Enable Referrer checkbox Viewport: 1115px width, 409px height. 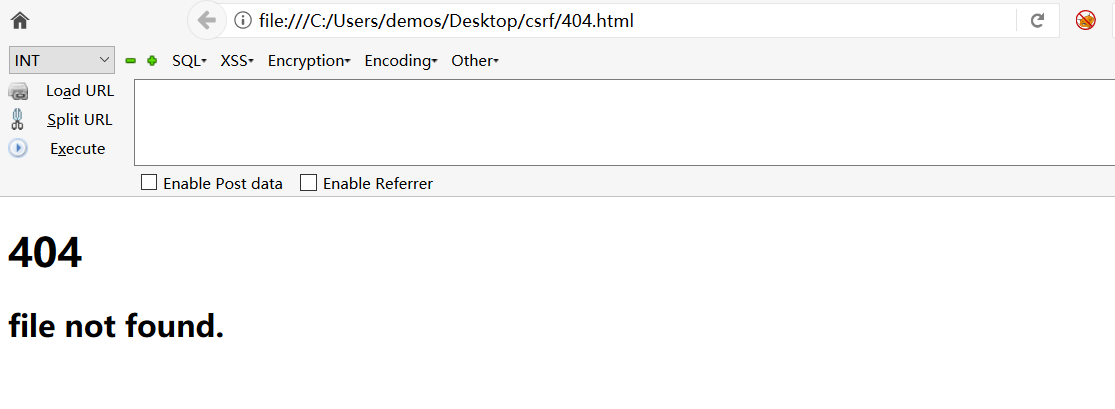click(308, 183)
